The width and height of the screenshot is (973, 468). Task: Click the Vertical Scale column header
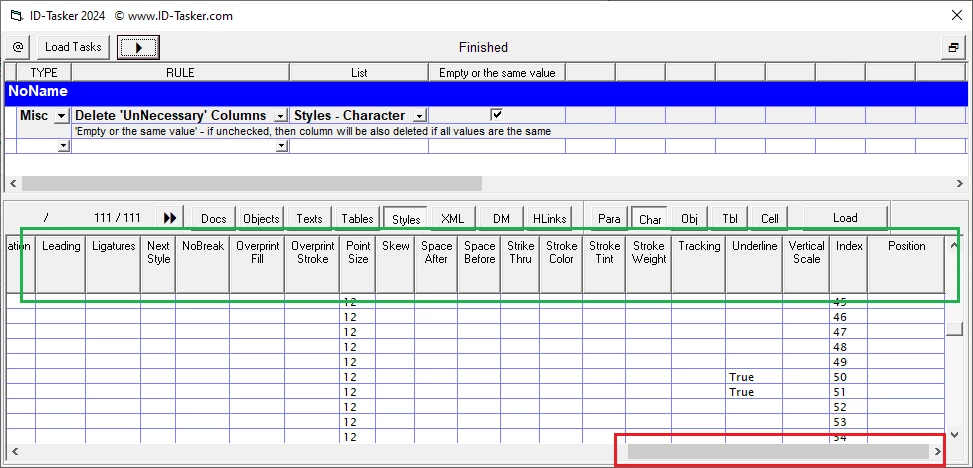coord(807,264)
